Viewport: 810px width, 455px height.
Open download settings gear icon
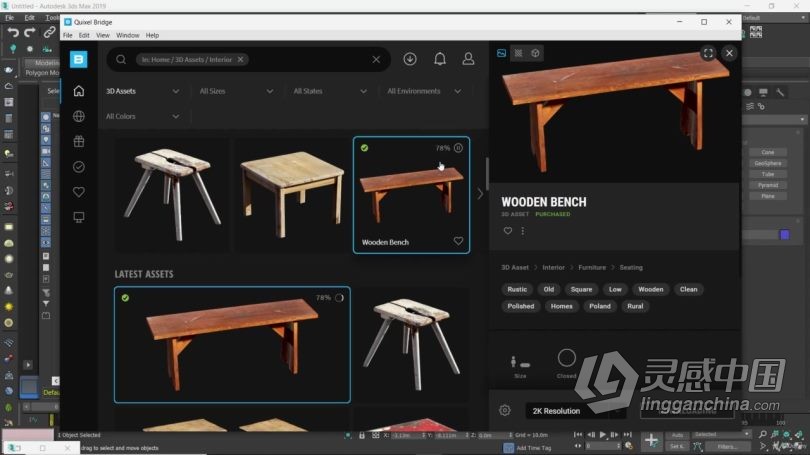pos(505,411)
